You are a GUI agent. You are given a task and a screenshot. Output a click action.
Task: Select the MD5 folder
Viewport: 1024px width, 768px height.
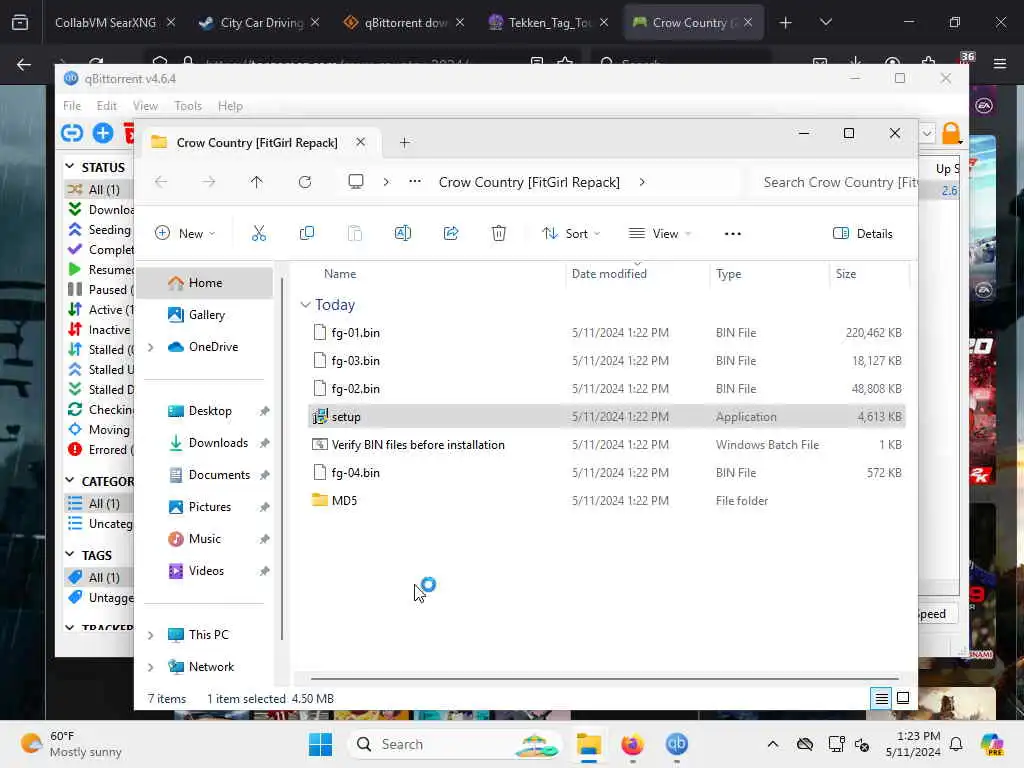click(606, 501)
